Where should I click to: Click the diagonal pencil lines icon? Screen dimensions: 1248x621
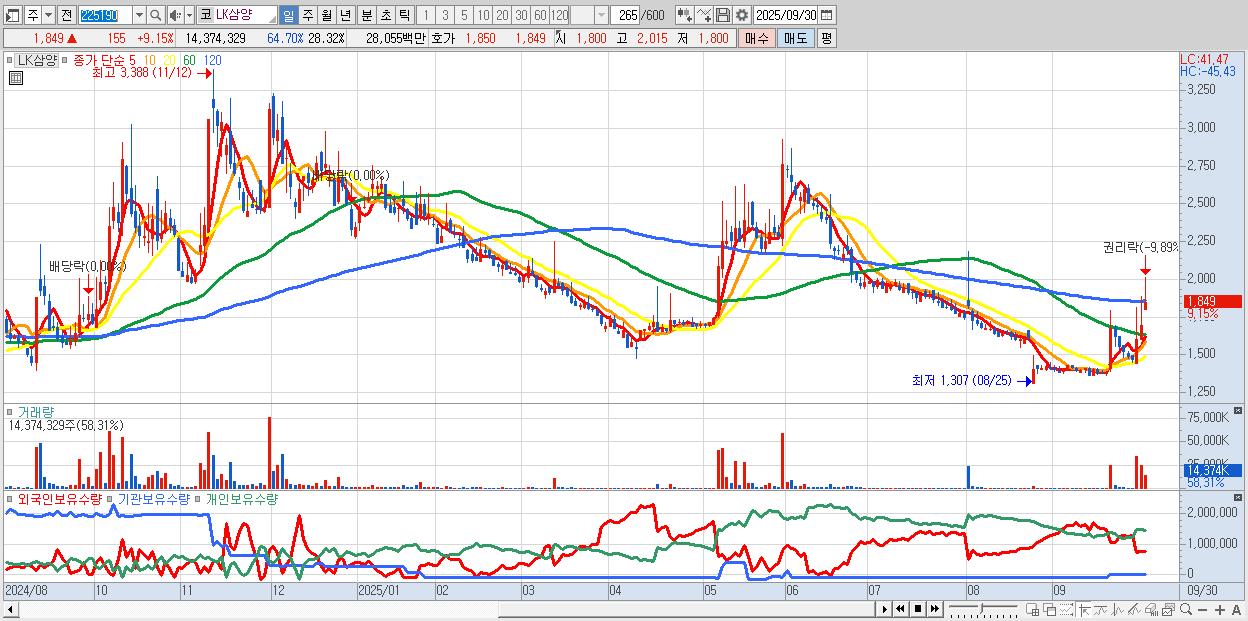point(1134,609)
